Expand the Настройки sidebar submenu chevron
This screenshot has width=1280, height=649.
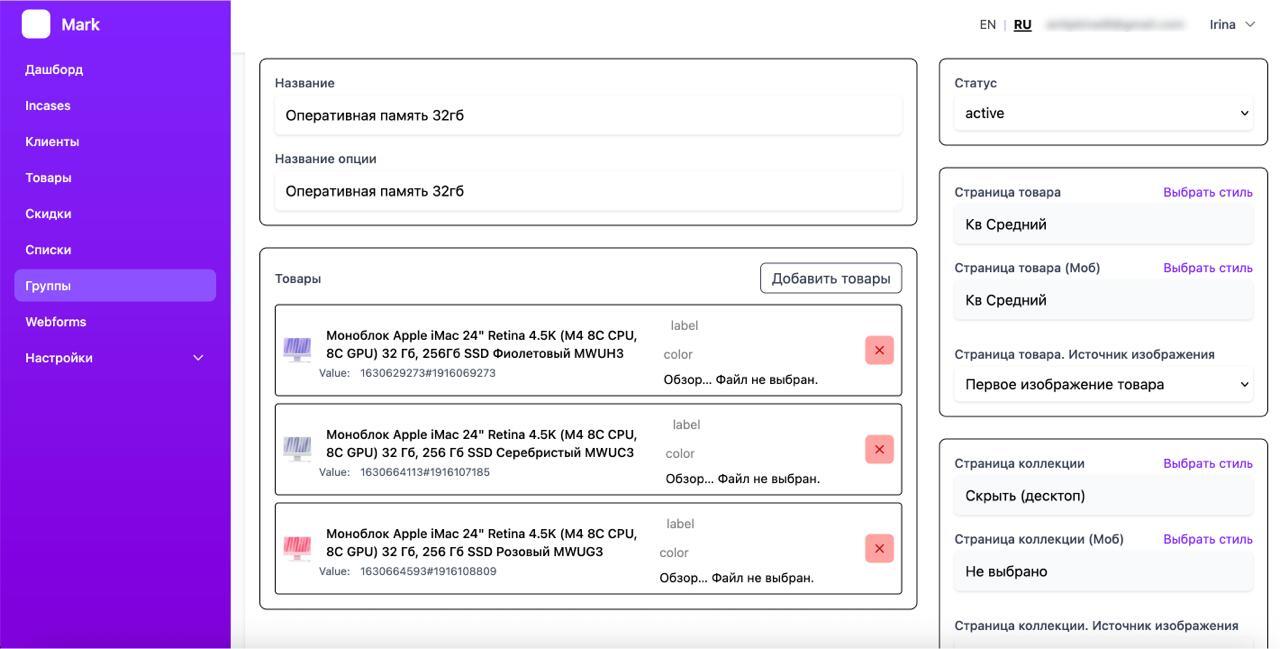(x=197, y=358)
